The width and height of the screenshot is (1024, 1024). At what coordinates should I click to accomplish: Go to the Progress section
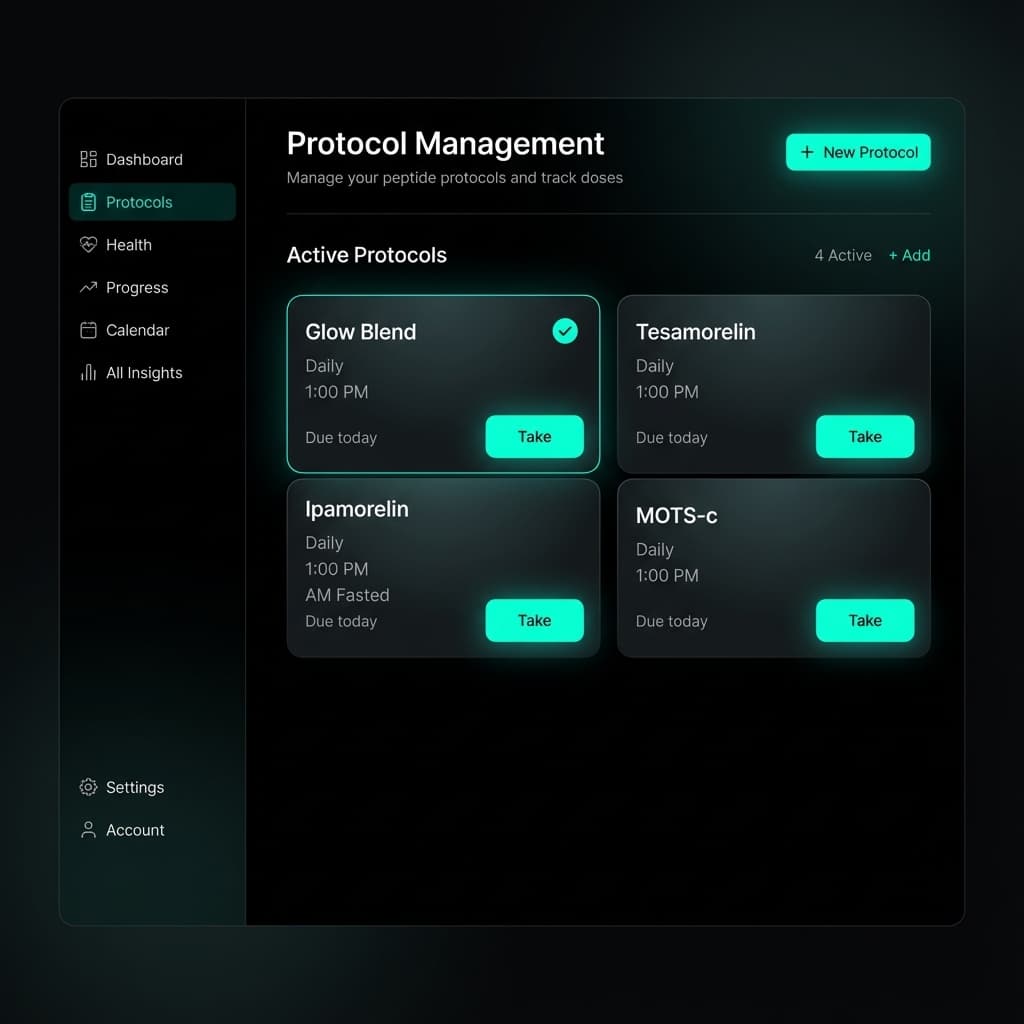(137, 288)
